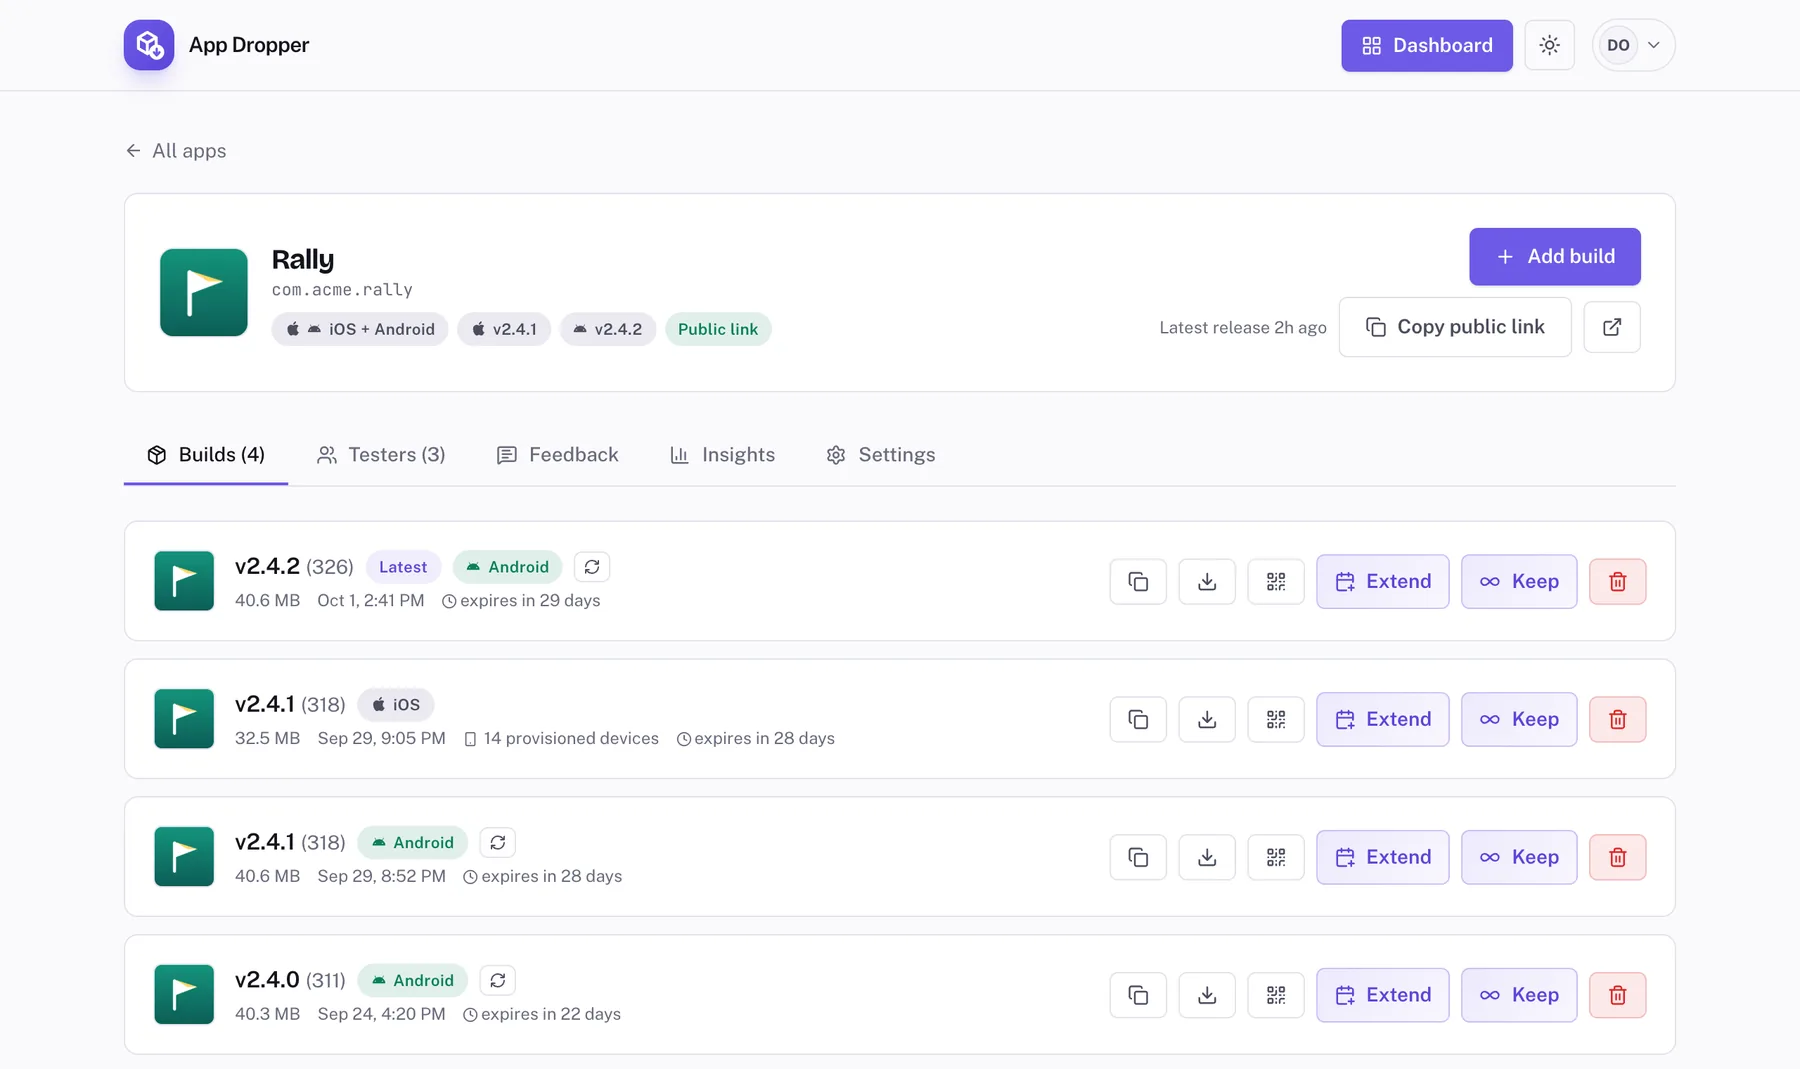1800x1069 pixels.
Task: Open the Testers (3) tab
Action: [x=381, y=455]
